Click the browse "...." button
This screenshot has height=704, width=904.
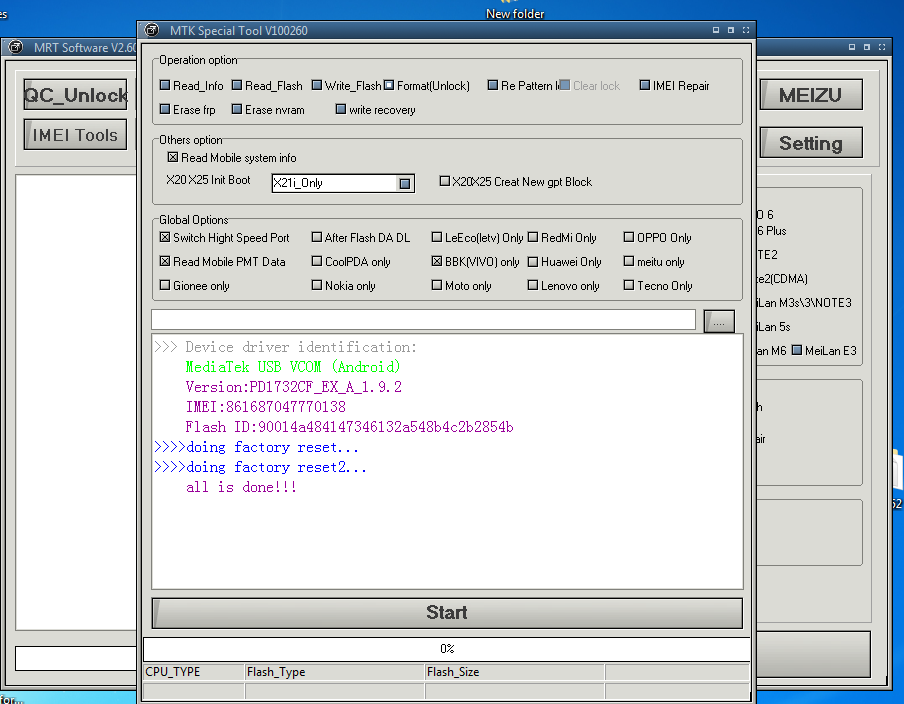pos(719,321)
